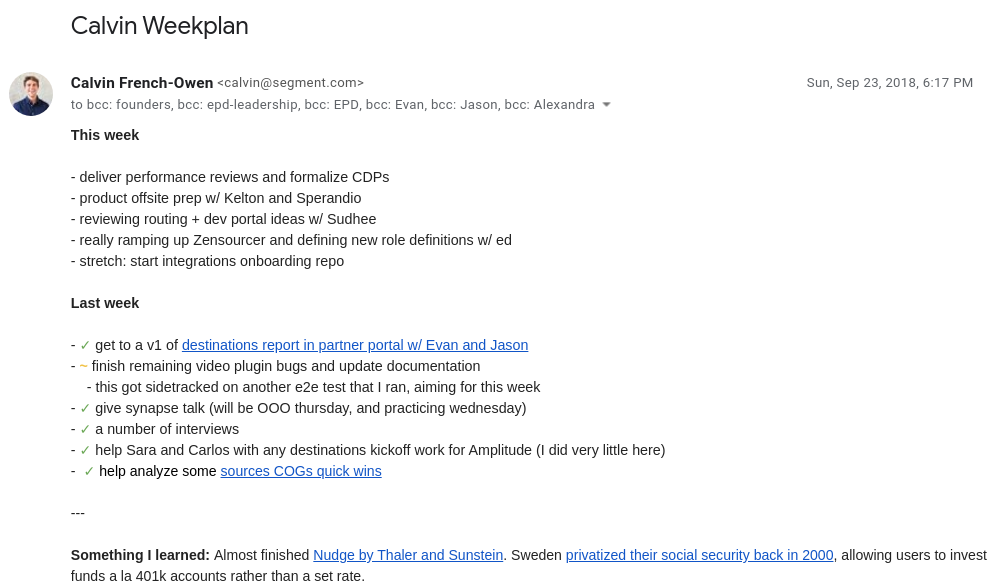
Task: Open the destinations report in partner portal link
Action: 355,345
